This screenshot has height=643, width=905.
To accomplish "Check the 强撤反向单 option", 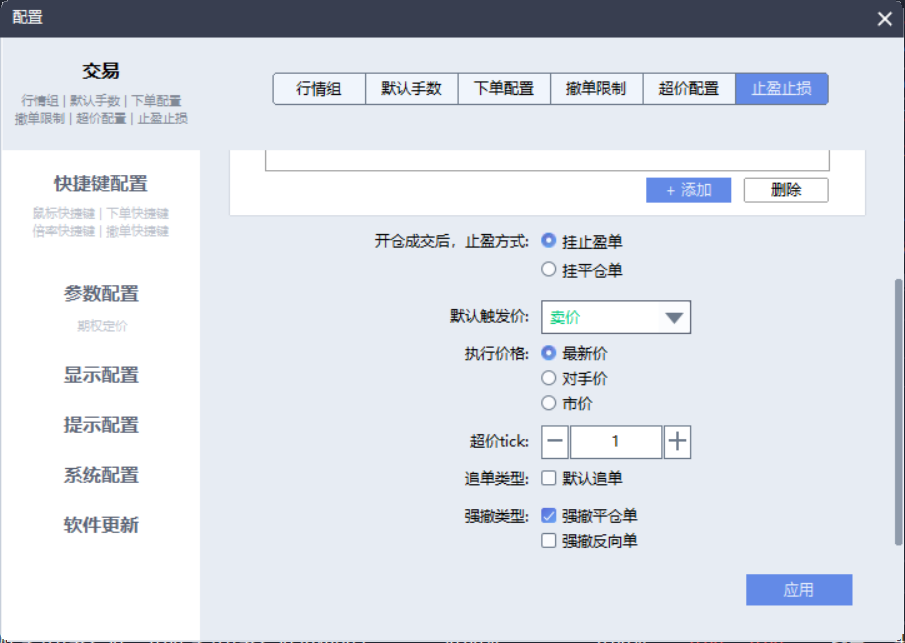I will coord(548,540).
